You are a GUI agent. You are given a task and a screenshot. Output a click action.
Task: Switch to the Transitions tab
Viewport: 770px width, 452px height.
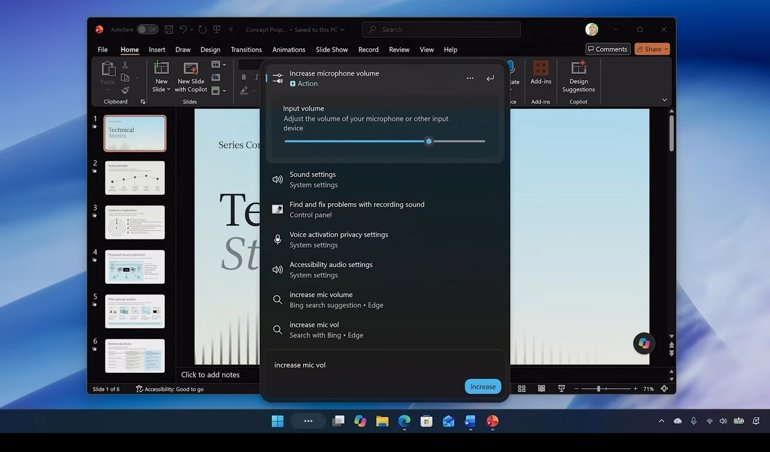point(246,50)
